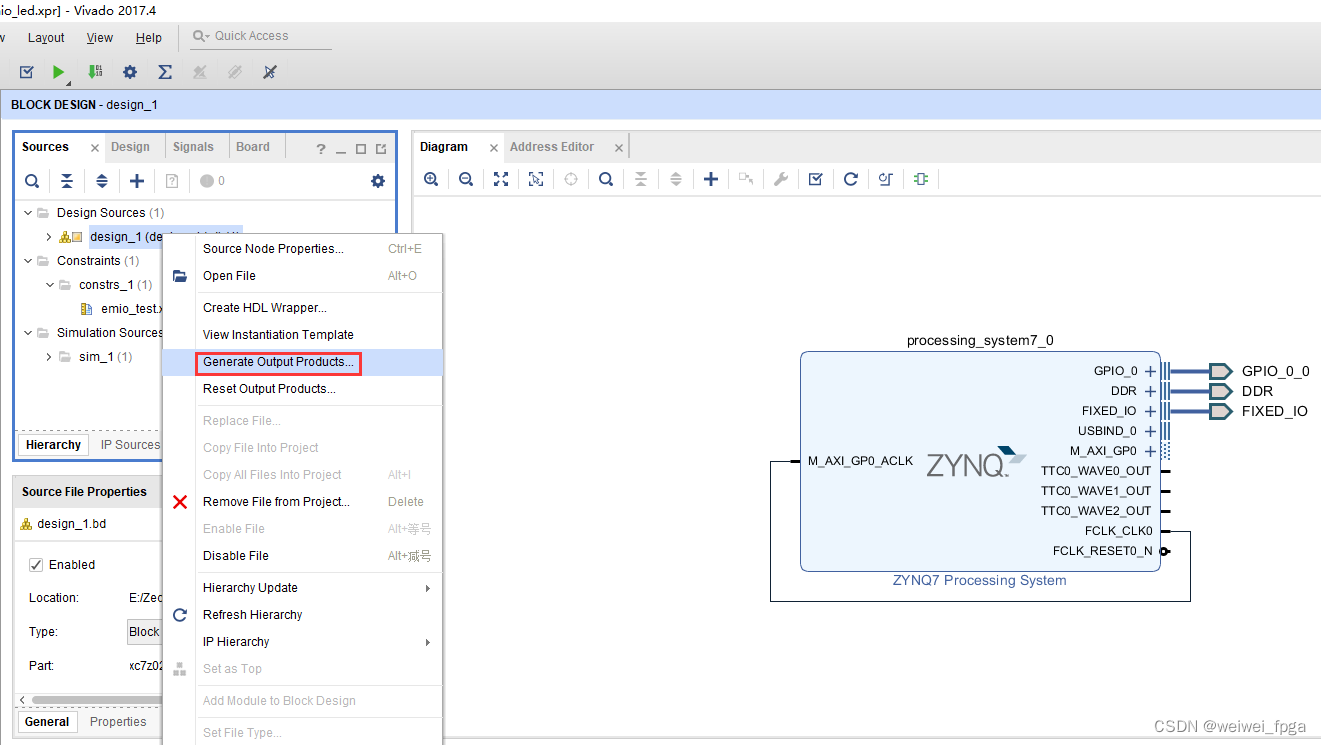The height and width of the screenshot is (745, 1321).
Task: Click the Diagram toolbar search magnifier icon
Action: 606,179
